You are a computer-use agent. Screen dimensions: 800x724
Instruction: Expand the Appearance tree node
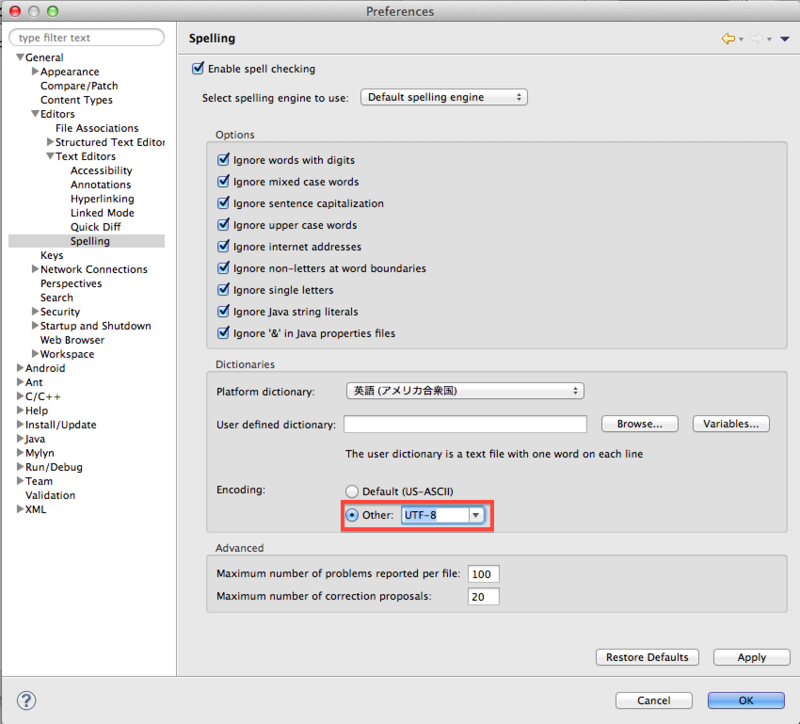[x=35, y=71]
